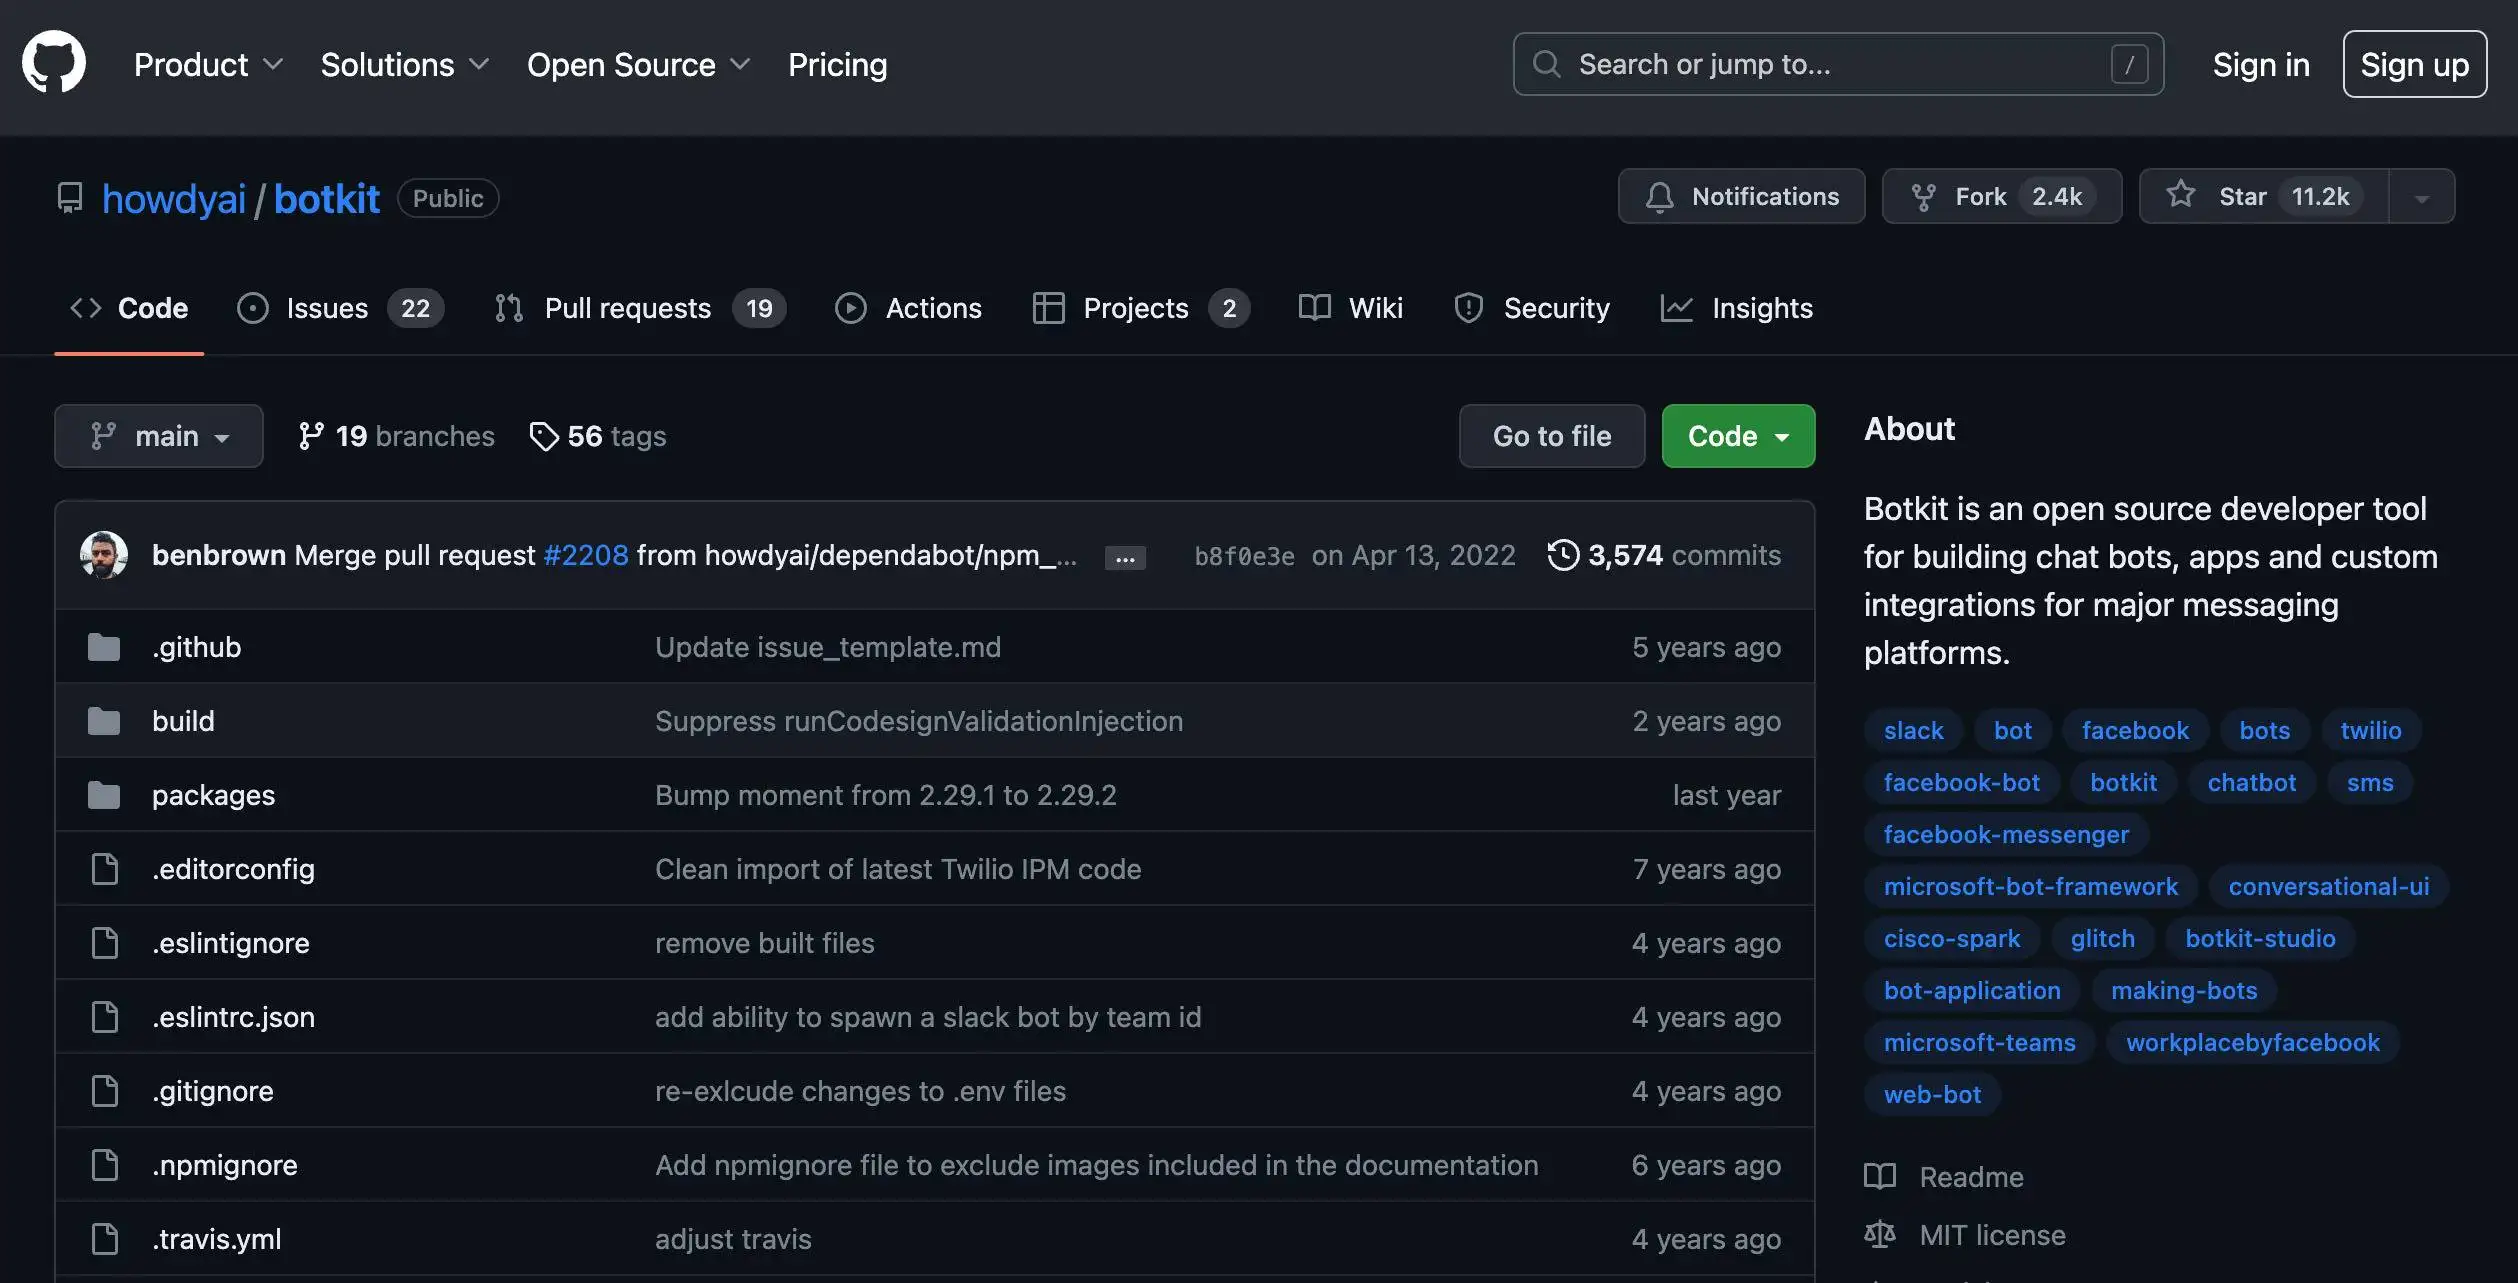This screenshot has width=2518, height=1283.
Task: Click the .eslintignore file icon
Action: click(104, 943)
